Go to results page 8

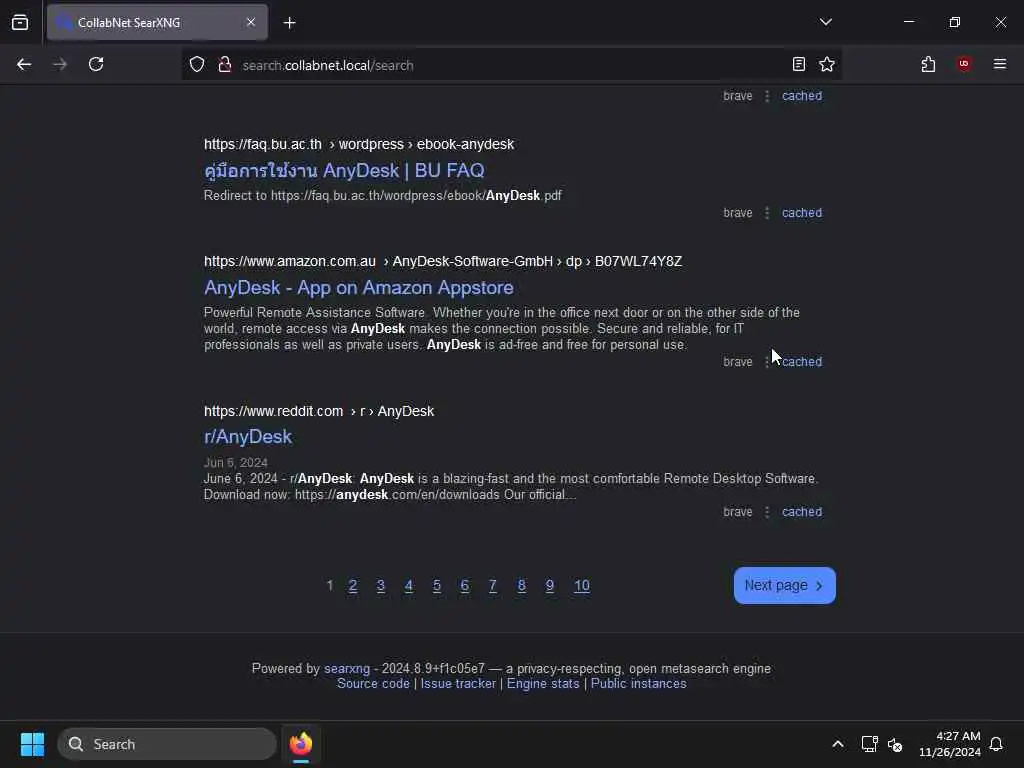tap(522, 586)
